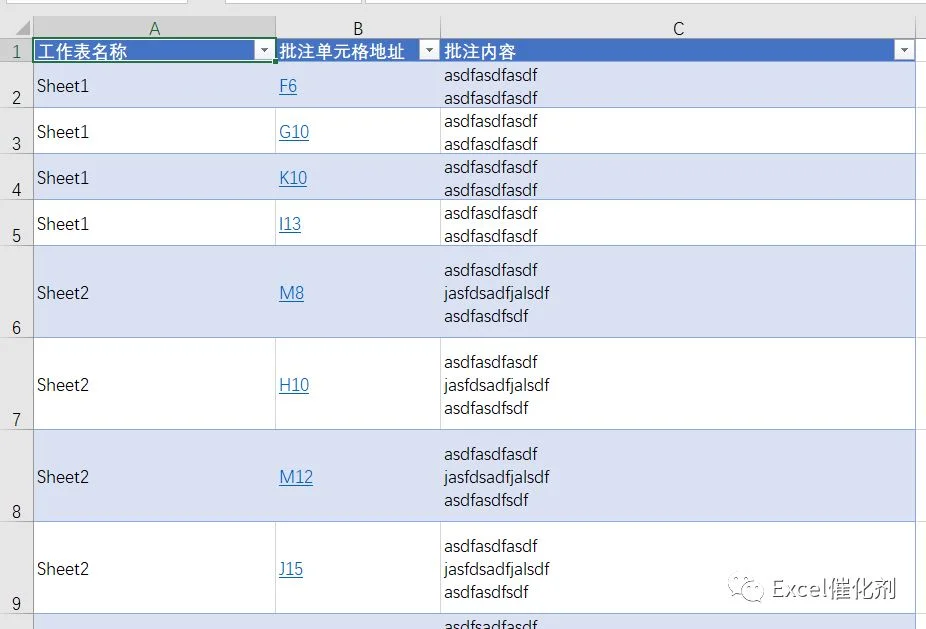Image resolution: width=926 pixels, height=629 pixels.
Task: Select the comment text cell in row 2
Action: [678, 85]
